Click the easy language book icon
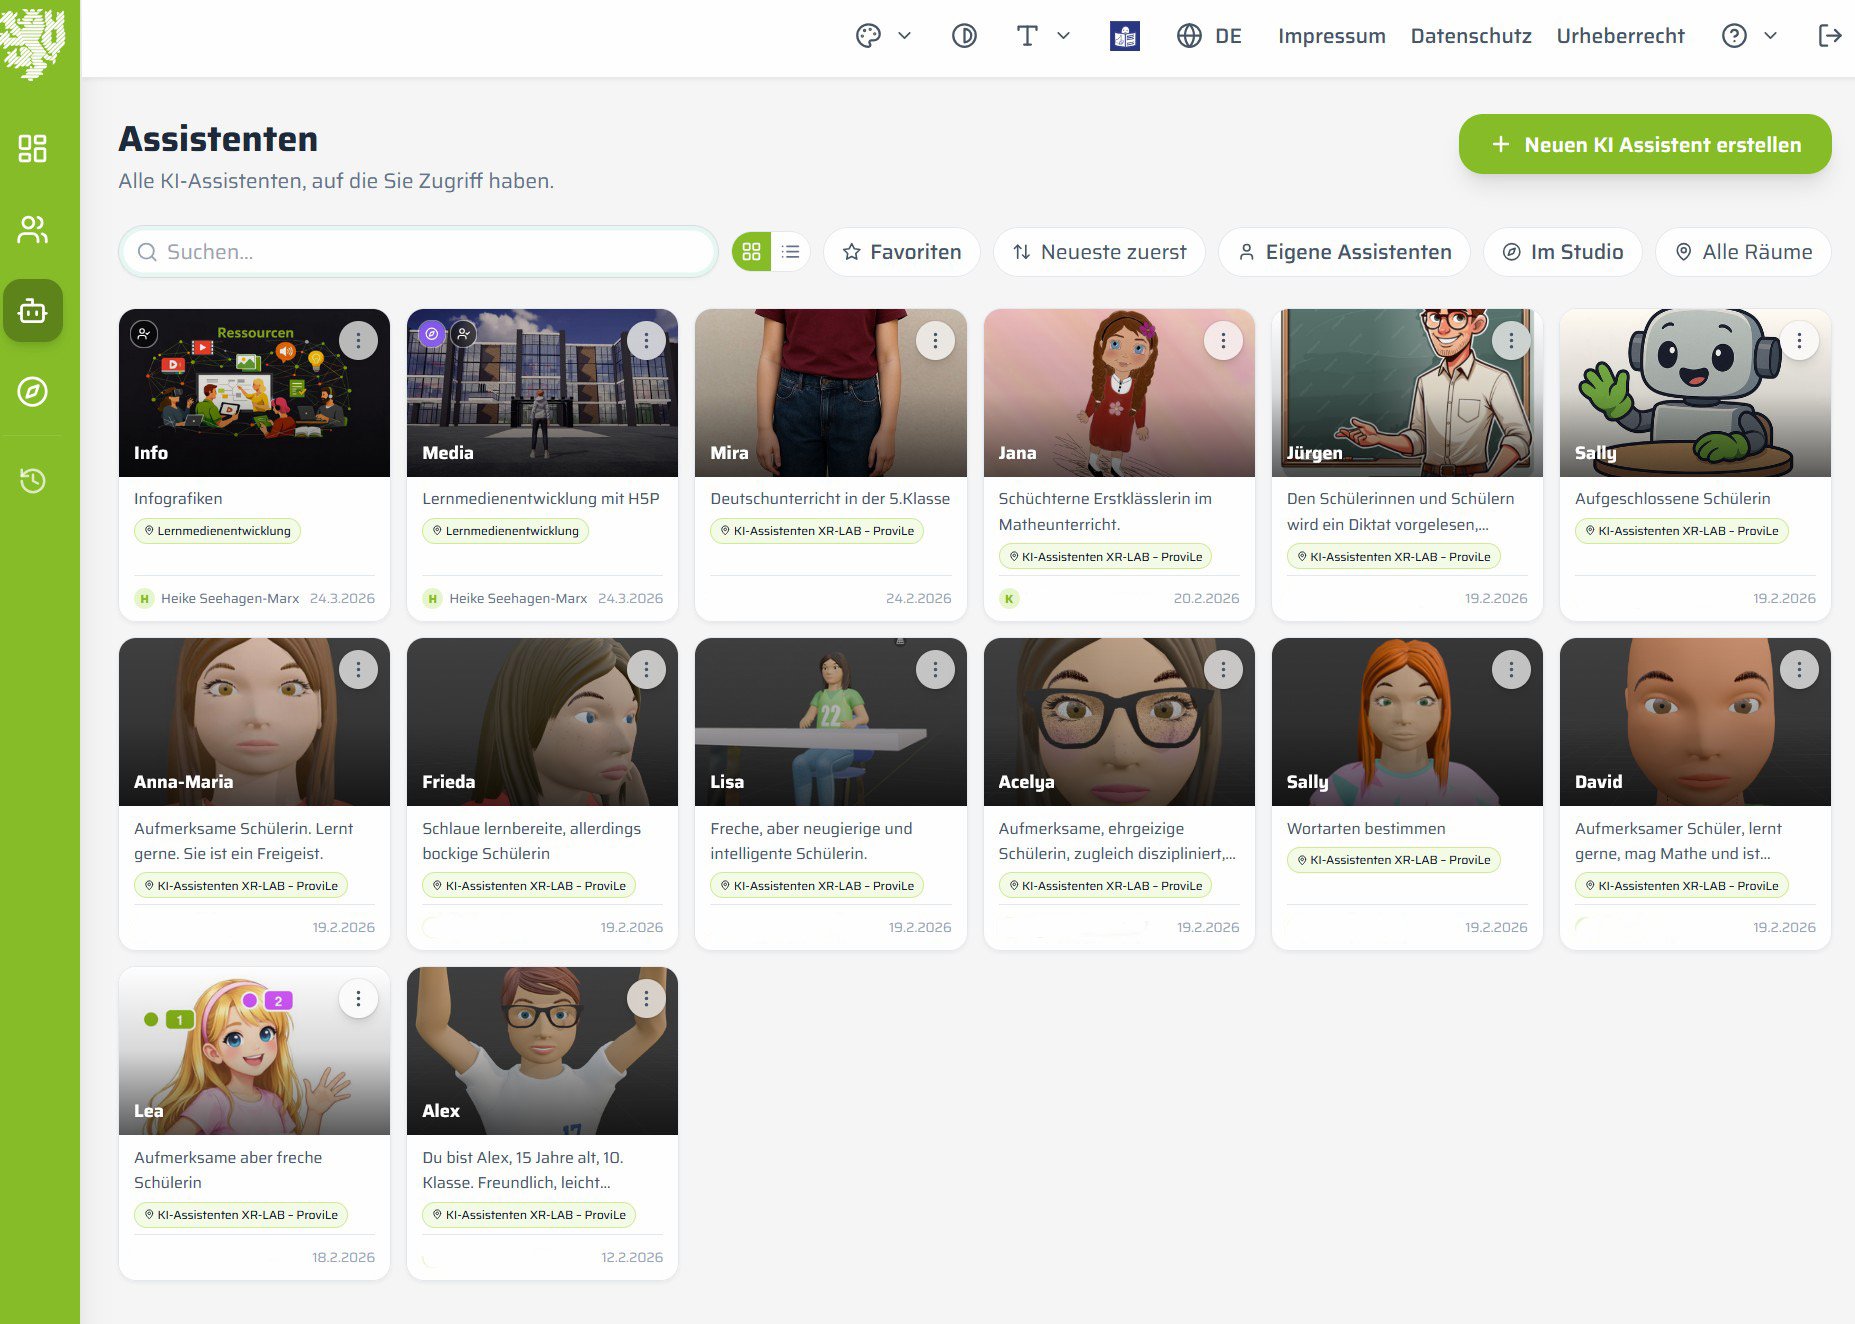Screen dimensions: 1855x1324 pyautogui.click(x=1125, y=36)
